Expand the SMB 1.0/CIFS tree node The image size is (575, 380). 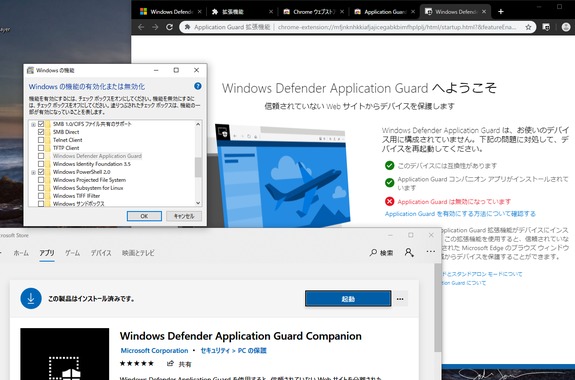pos(33,124)
